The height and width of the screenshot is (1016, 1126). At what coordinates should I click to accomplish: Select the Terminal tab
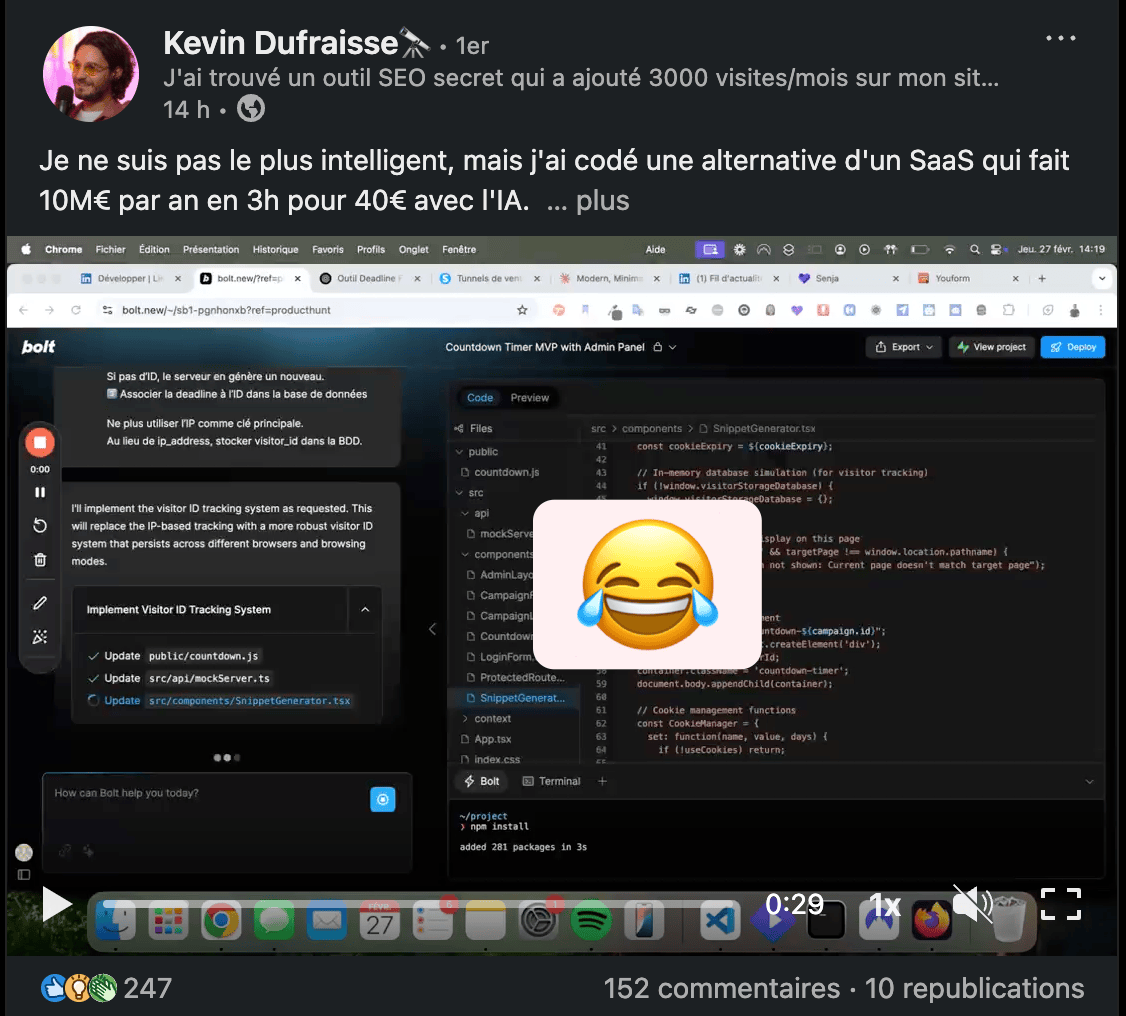[x=551, y=781]
